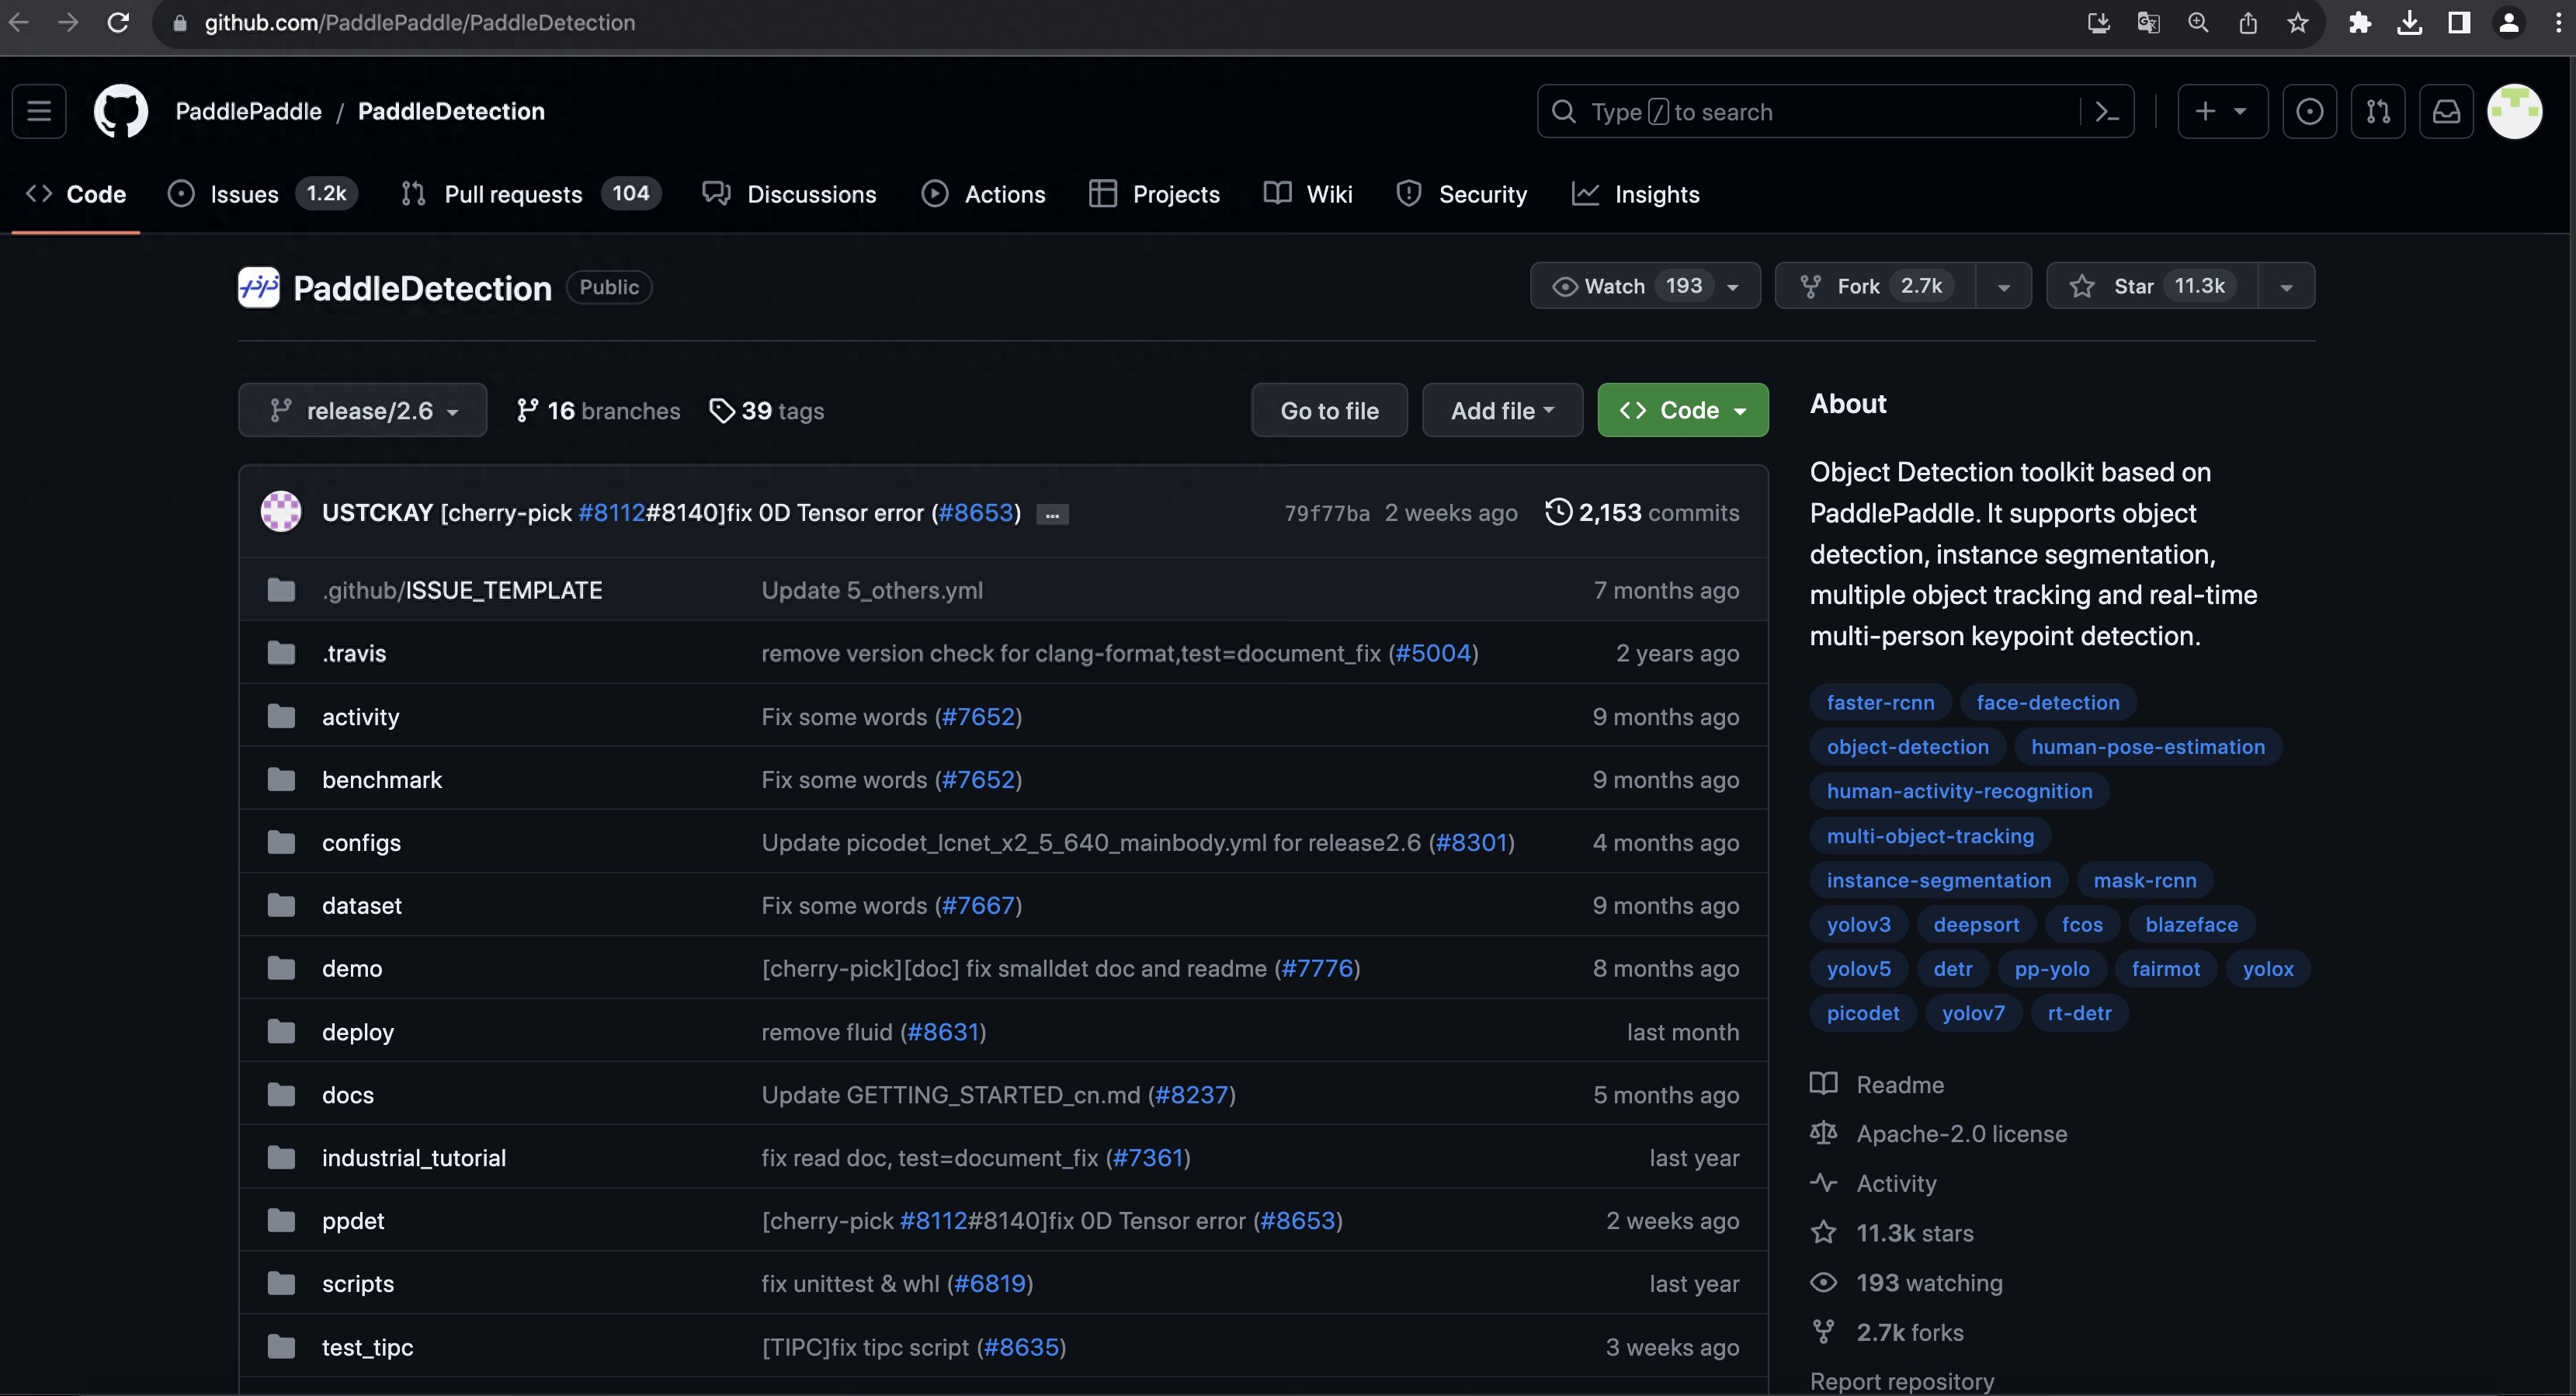Select the Code tab
The width and height of the screenshot is (2576, 1396).
coord(76,194)
